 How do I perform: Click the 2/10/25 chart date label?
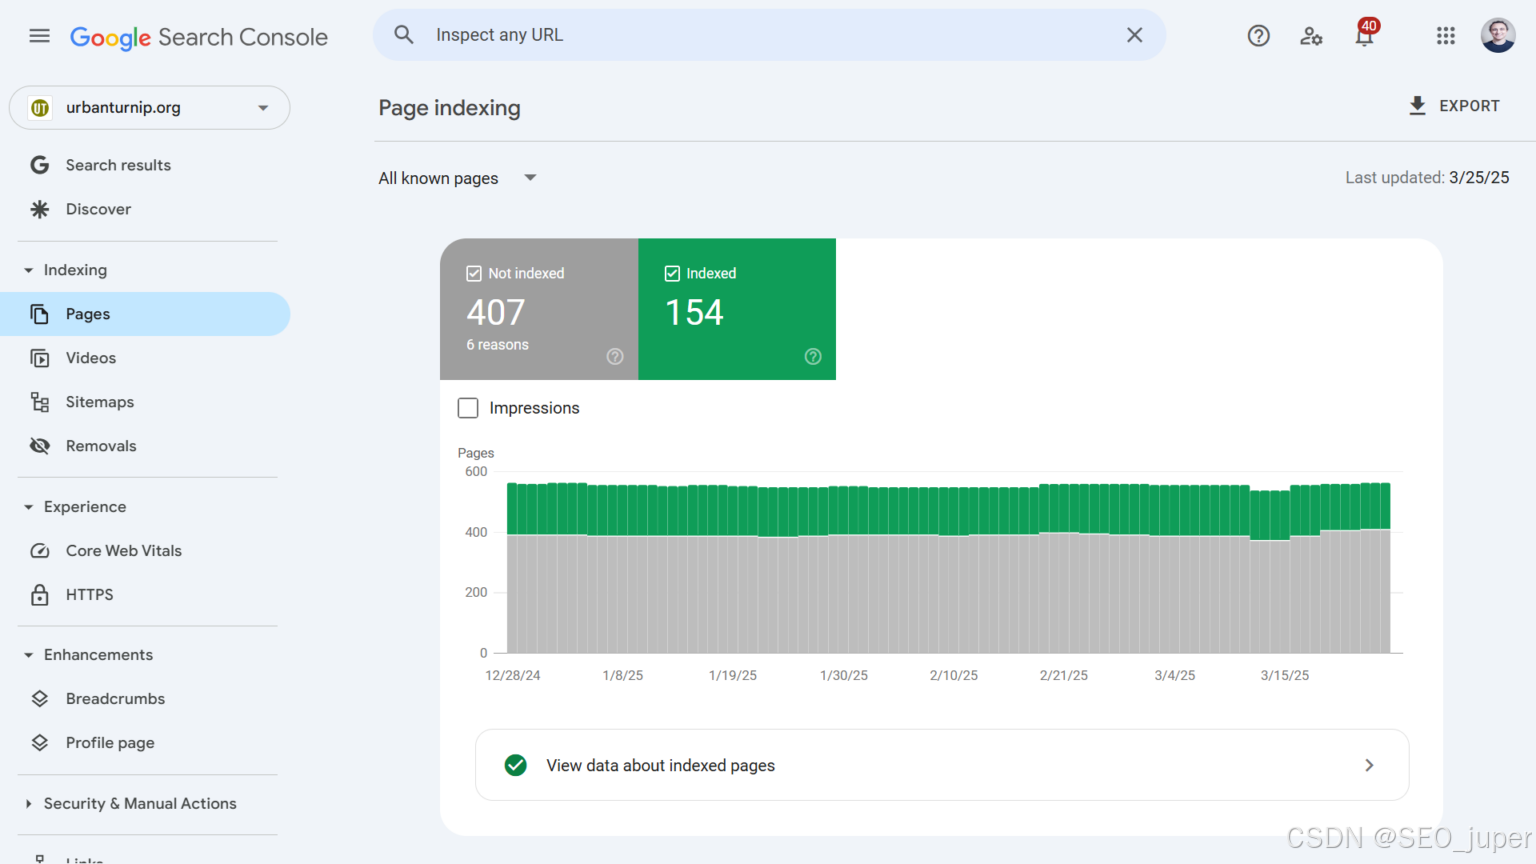click(953, 676)
